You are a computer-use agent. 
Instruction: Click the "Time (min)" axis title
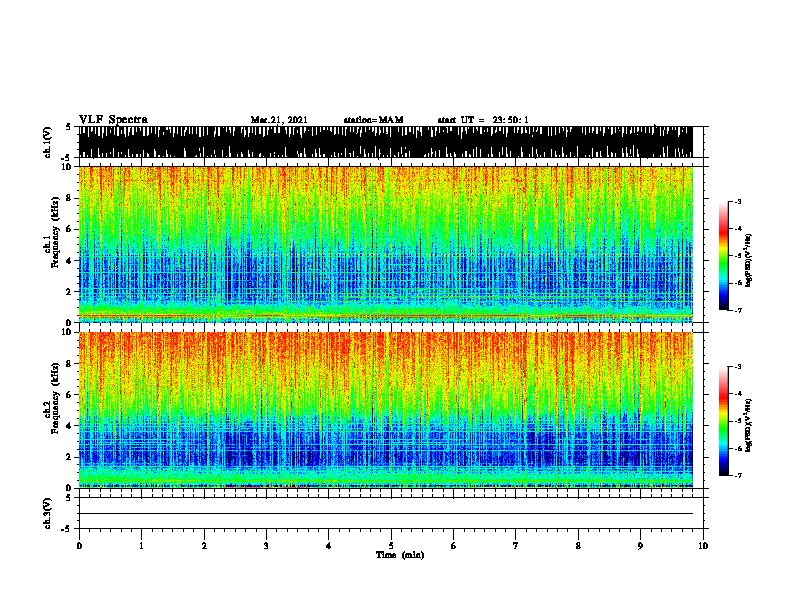tap(400, 555)
